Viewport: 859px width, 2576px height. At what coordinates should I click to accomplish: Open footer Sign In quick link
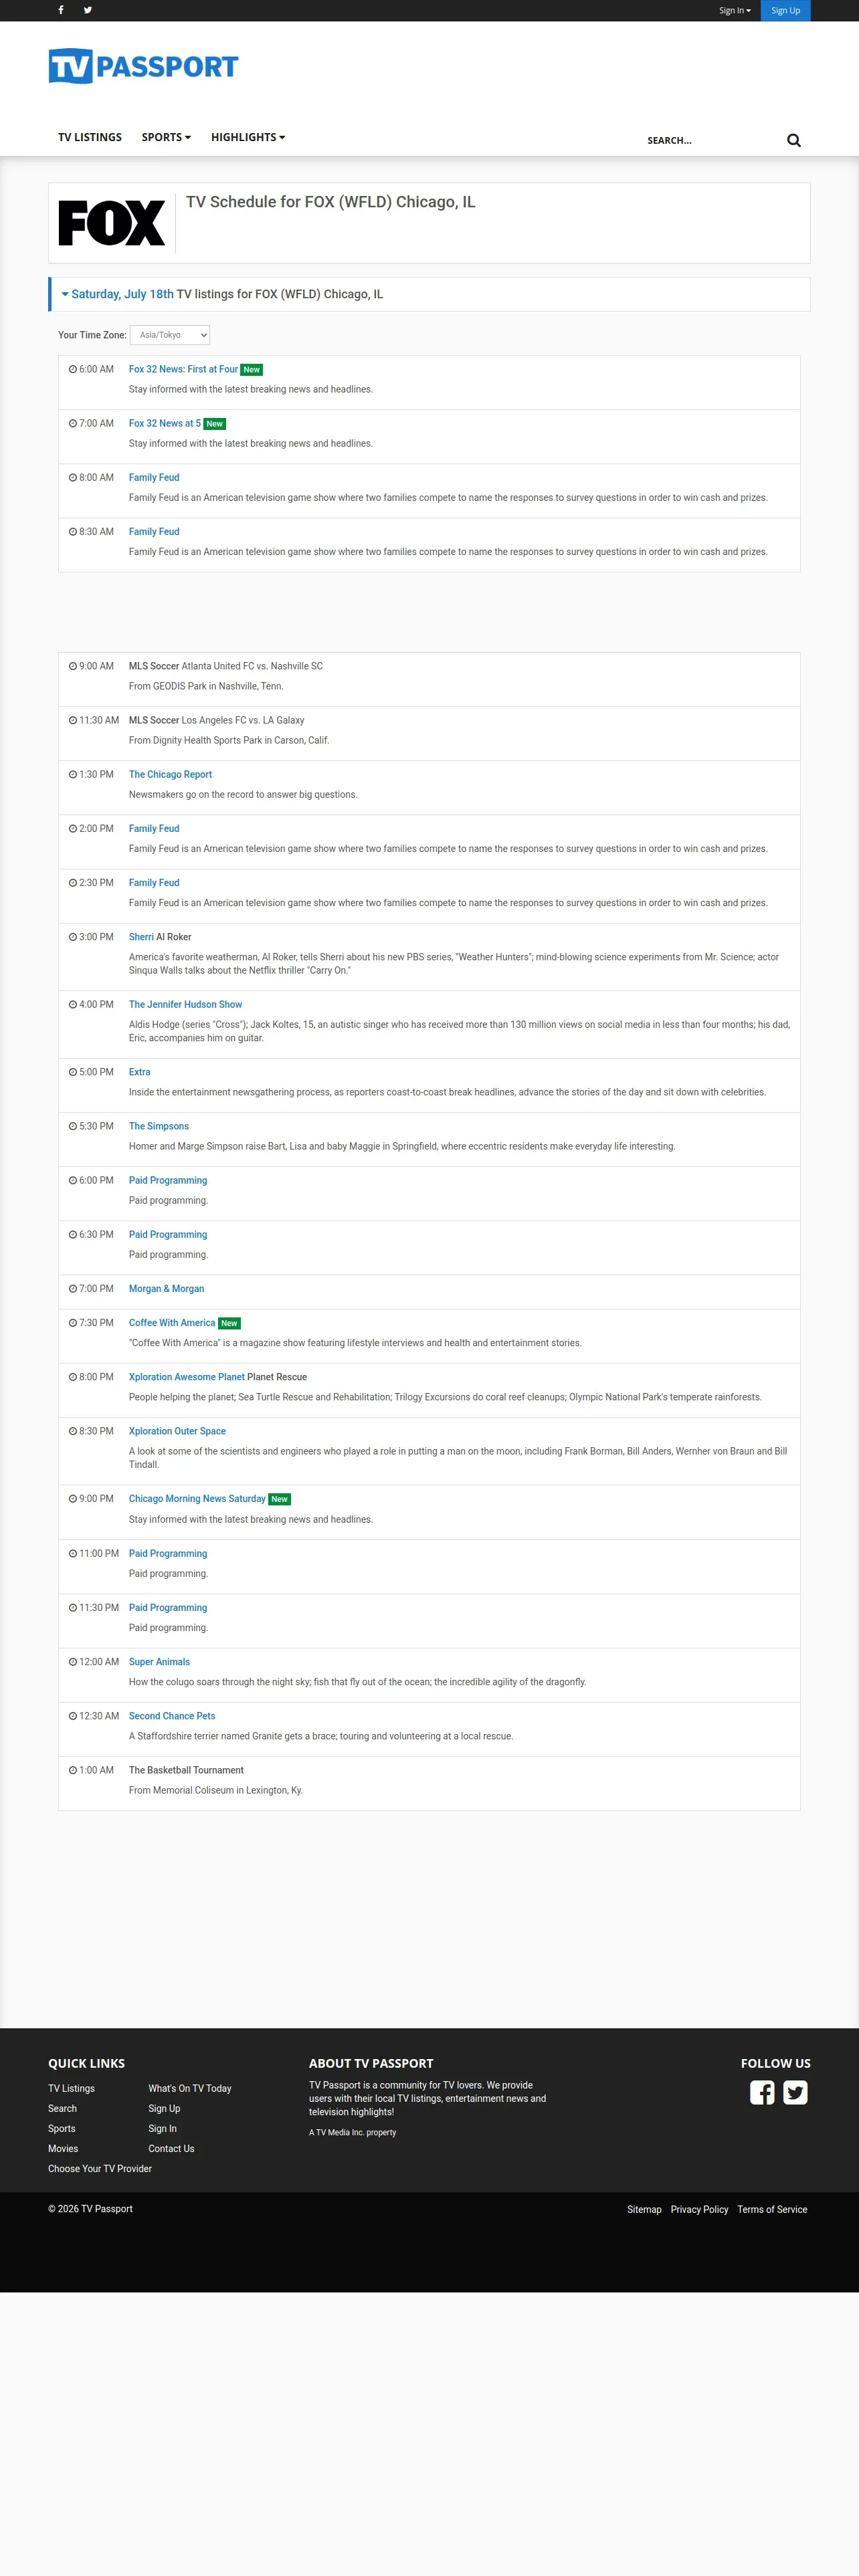coord(163,2128)
